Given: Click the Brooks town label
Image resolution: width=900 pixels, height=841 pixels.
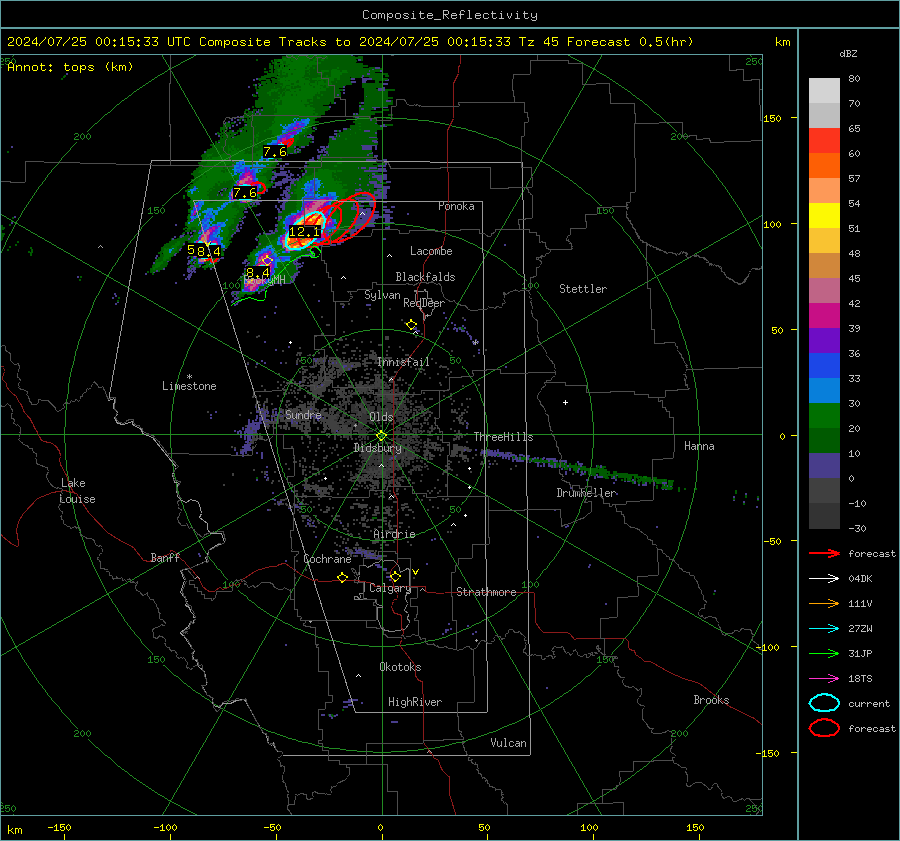Looking at the screenshot, I should 711,700.
